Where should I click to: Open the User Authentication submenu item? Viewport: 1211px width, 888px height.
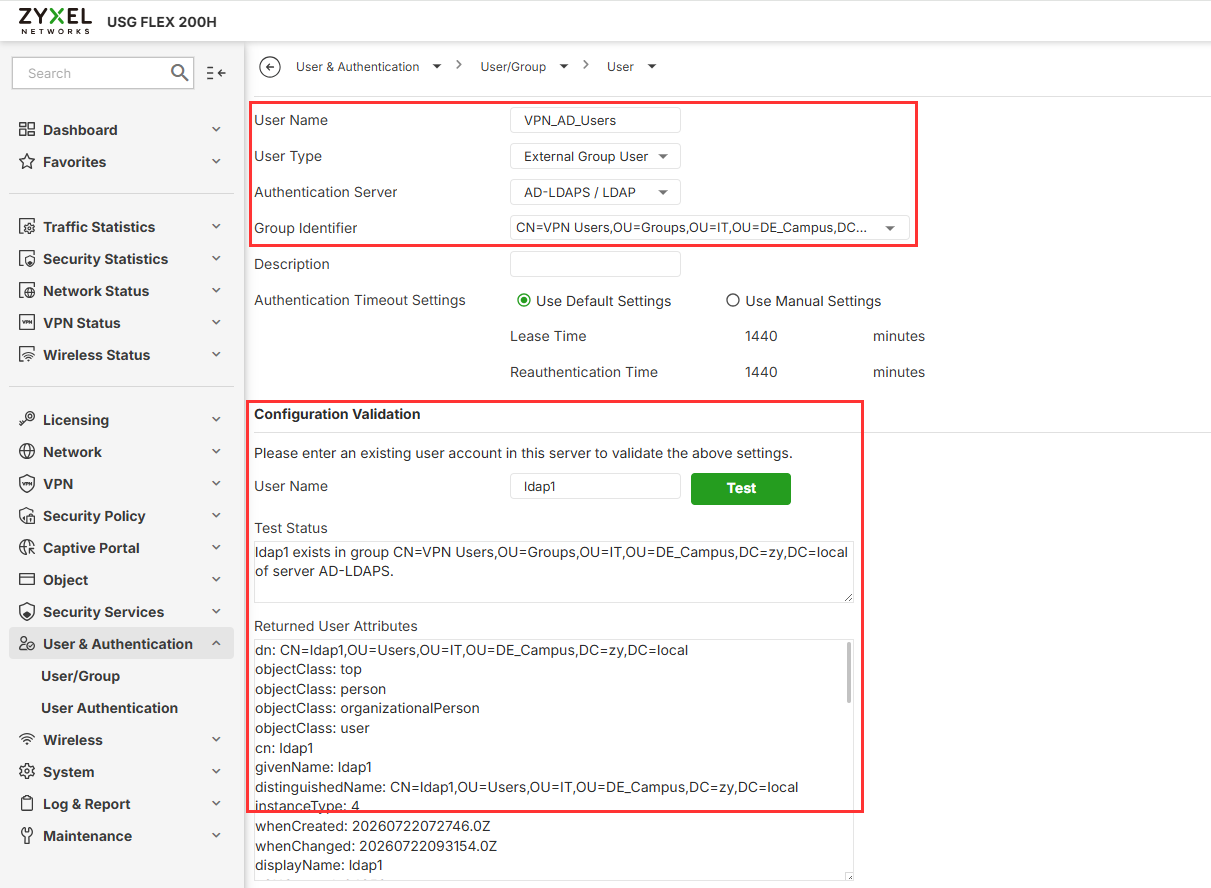coord(109,708)
